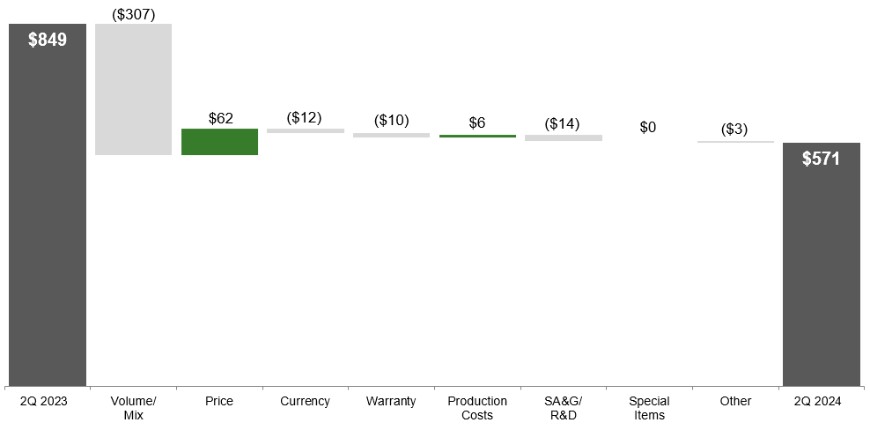This screenshot has width=870, height=430.
Task: Select the green Production Costs bar
Action: [477, 135]
